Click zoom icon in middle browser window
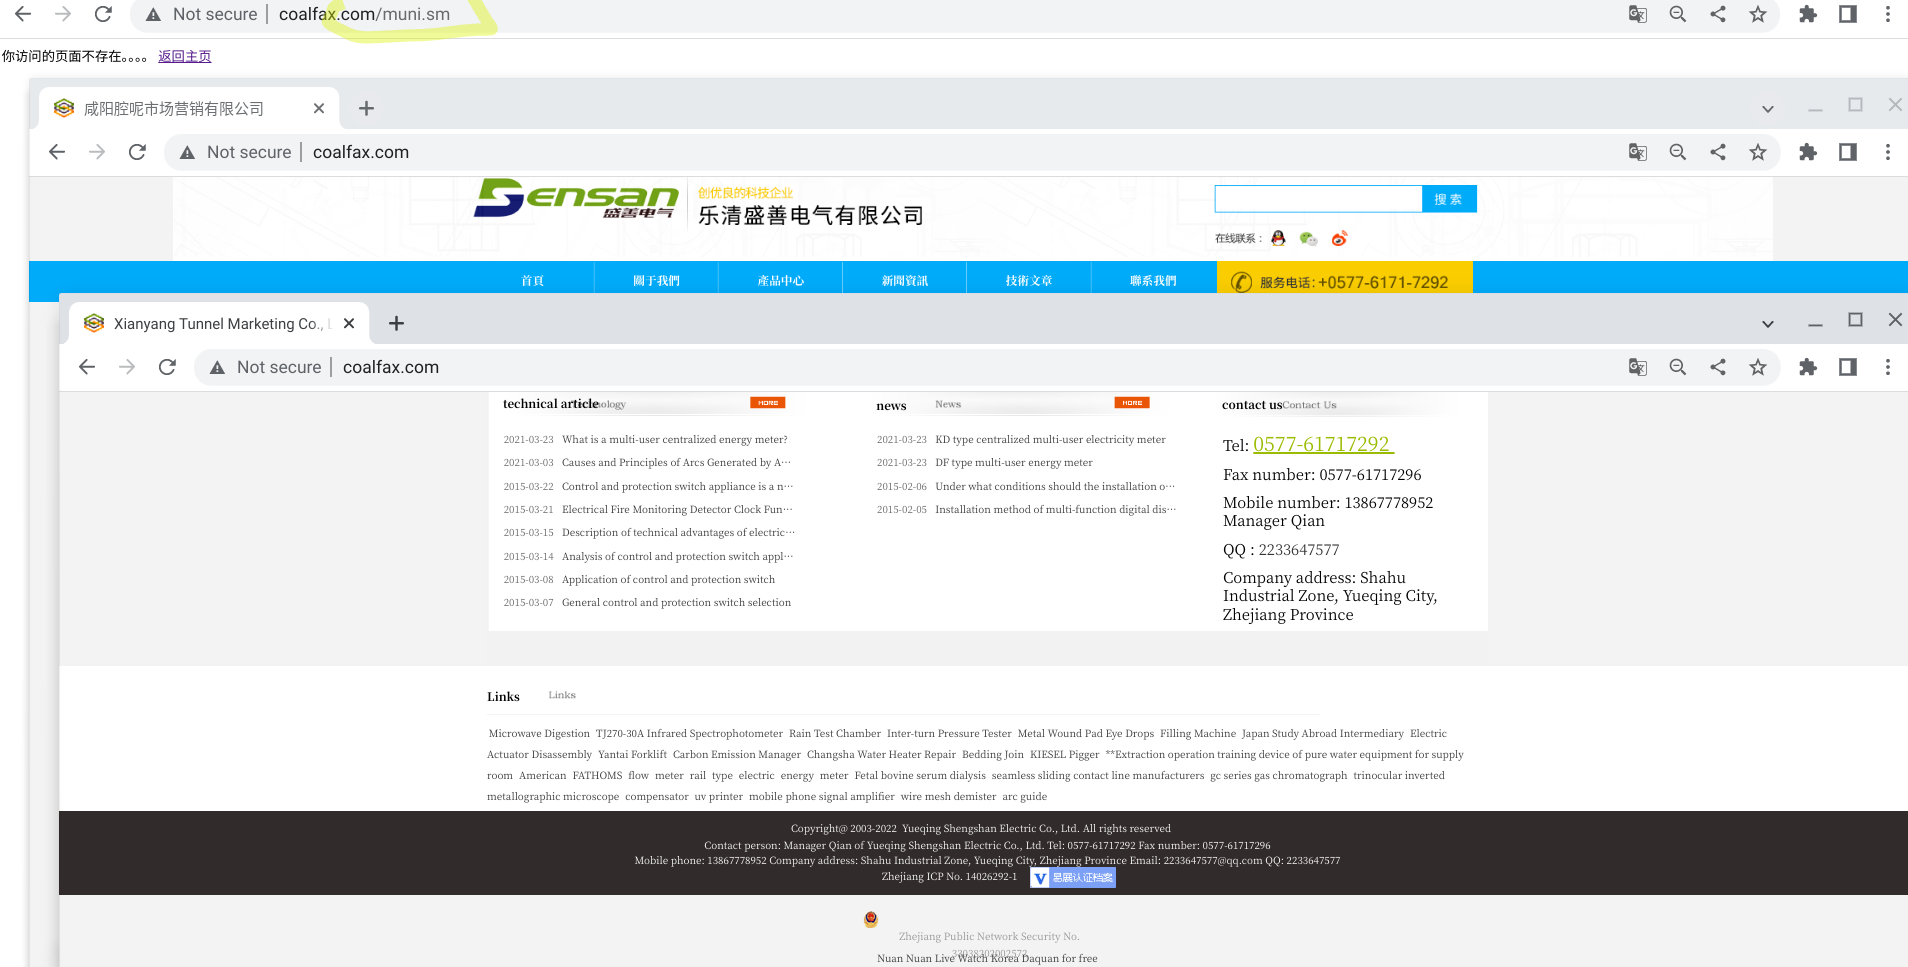Image resolution: width=1908 pixels, height=967 pixels. pos(1678,152)
